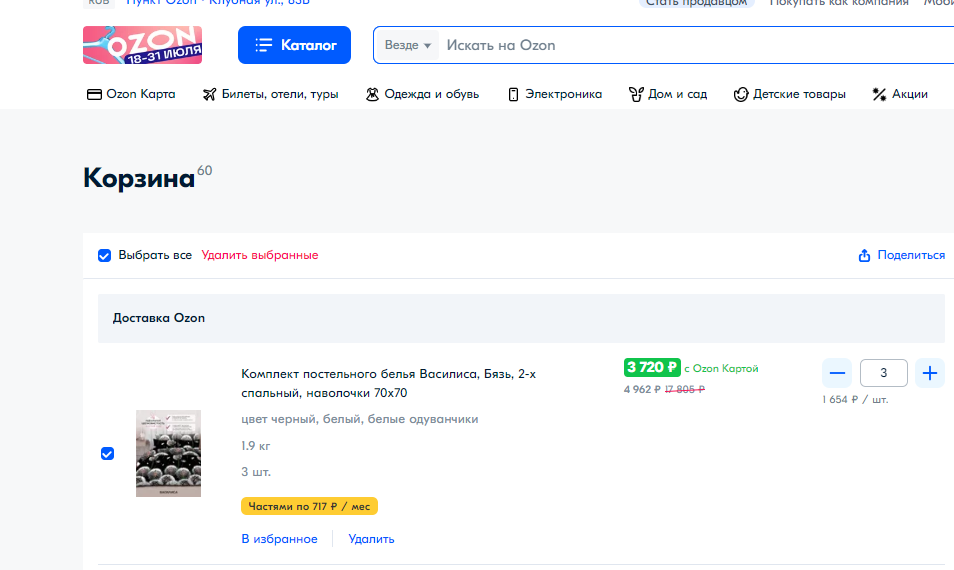Click В избранное link
The height and width of the screenshot is (570, 954).
(279, 539)
